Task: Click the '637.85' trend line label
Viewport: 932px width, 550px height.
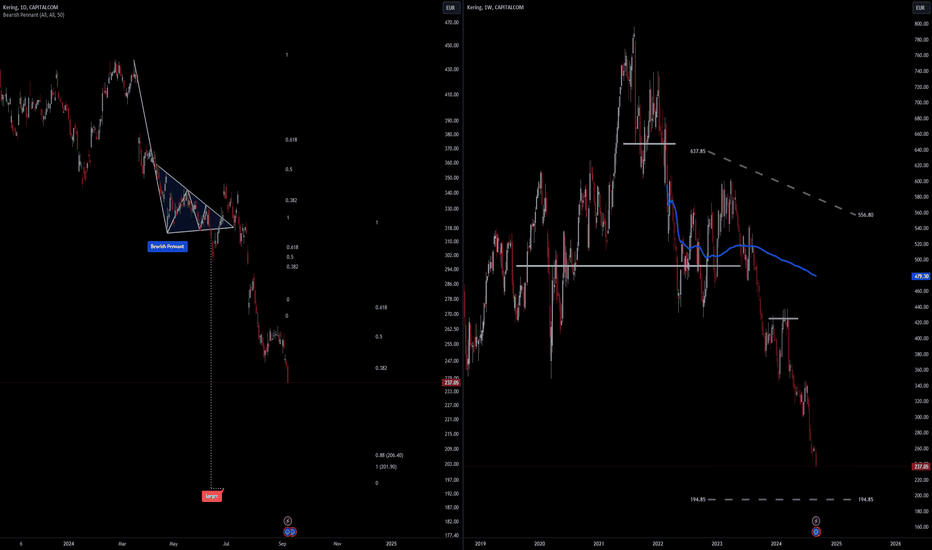Action: pos(698,152)
